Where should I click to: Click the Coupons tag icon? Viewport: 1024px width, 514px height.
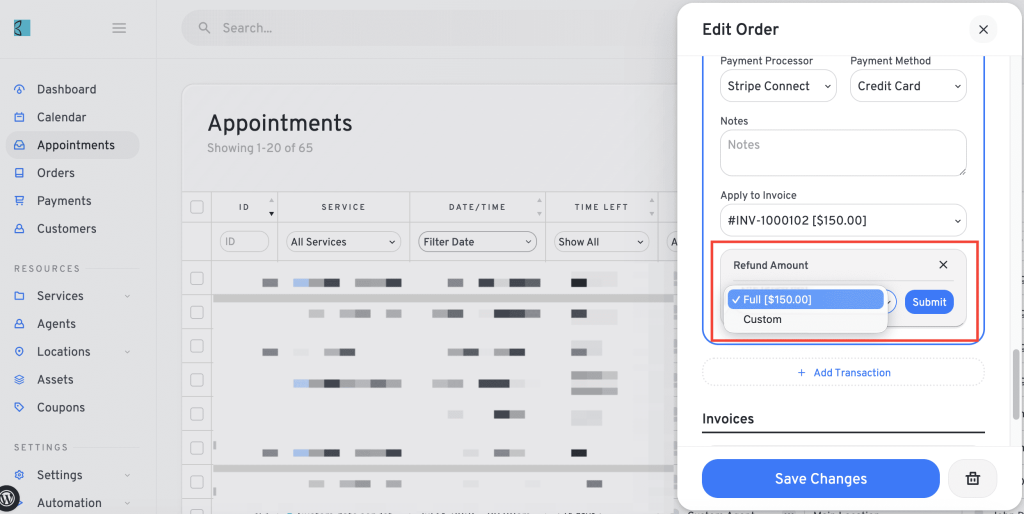pyautogui.click(x=20, y=408)
